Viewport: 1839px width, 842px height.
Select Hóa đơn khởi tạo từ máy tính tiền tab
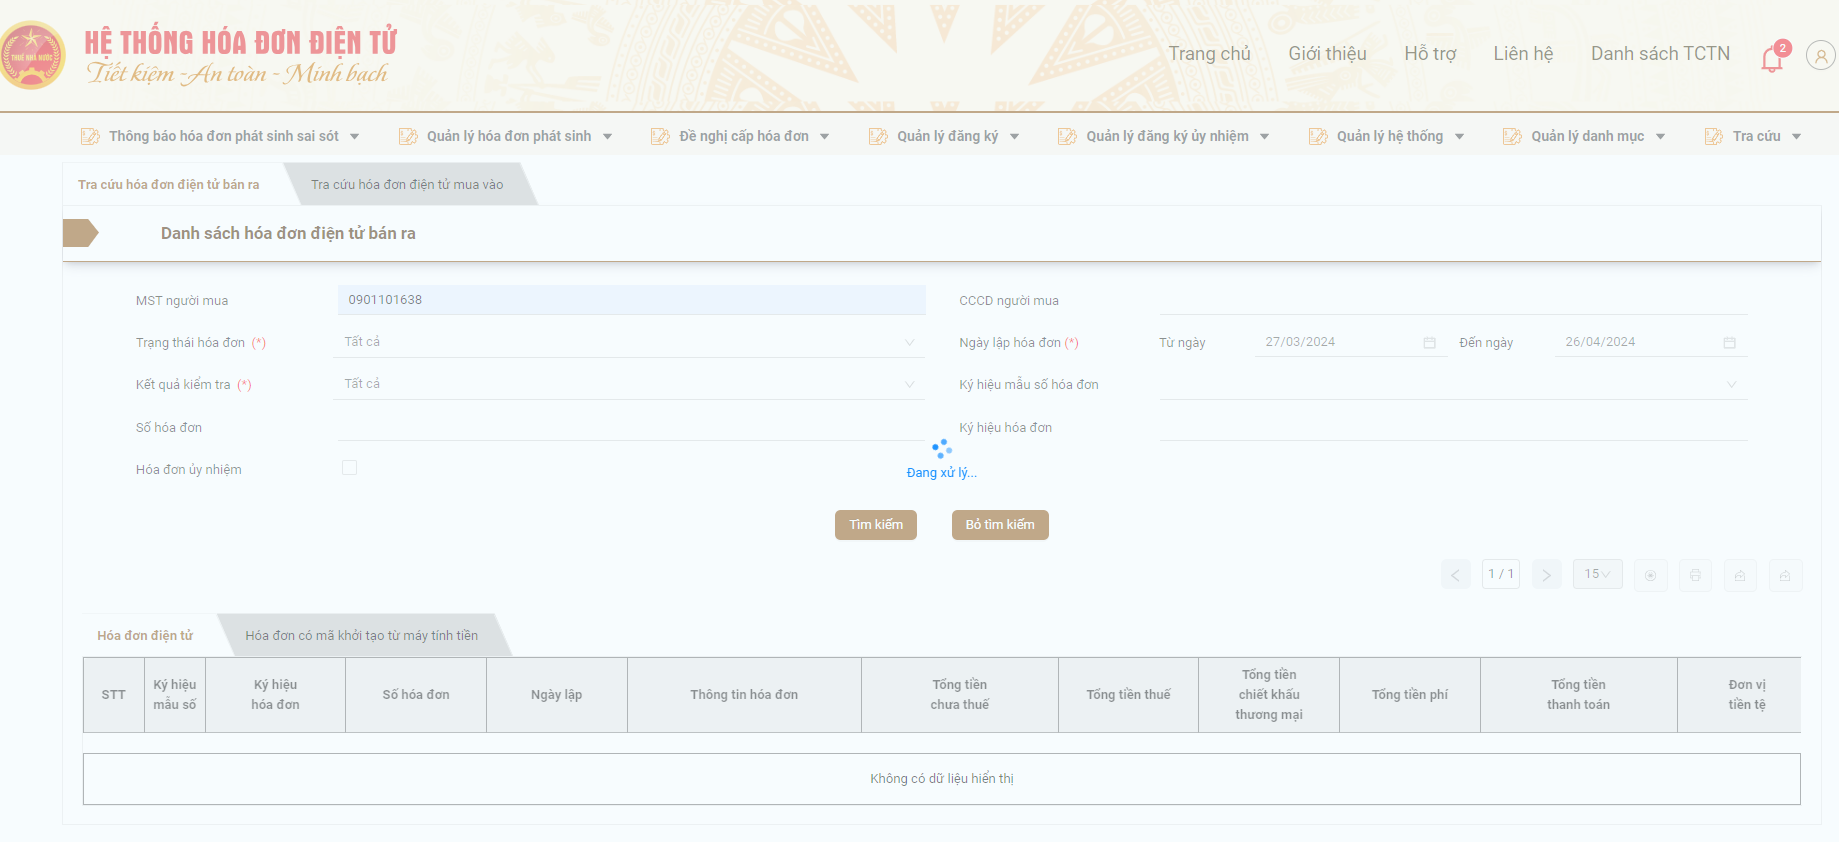[361, 636]
